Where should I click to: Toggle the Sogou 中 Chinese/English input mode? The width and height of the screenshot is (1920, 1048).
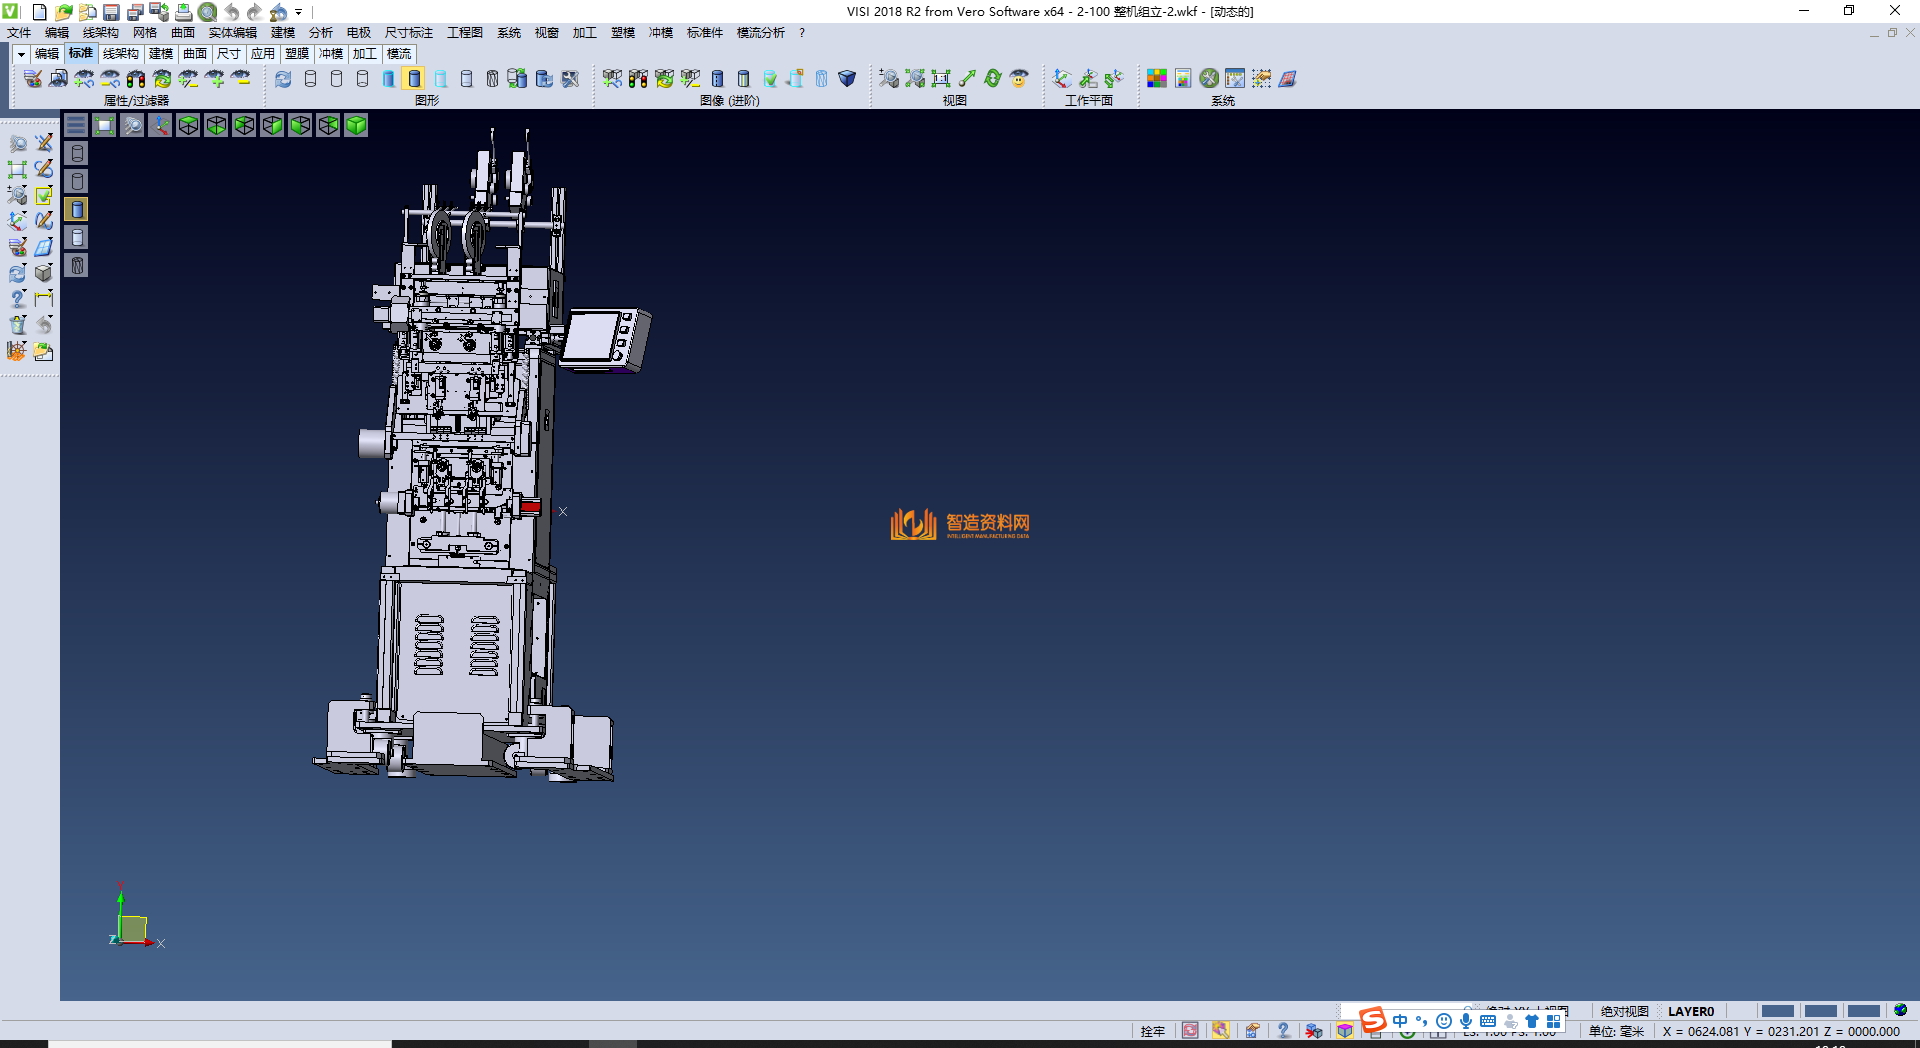point(1400,1021)
